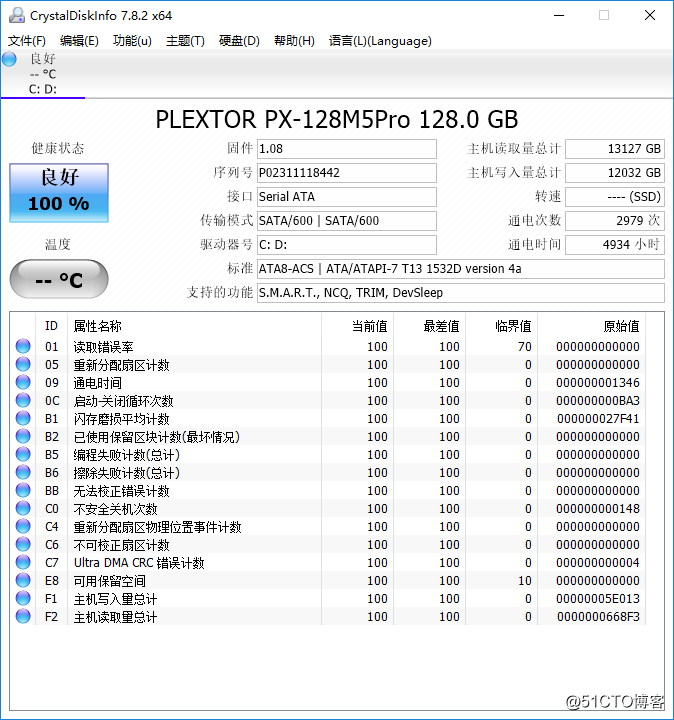Screen dimensions: 674x720
Task: Click the serial number field P02311118442
Action: coord(347,173)
